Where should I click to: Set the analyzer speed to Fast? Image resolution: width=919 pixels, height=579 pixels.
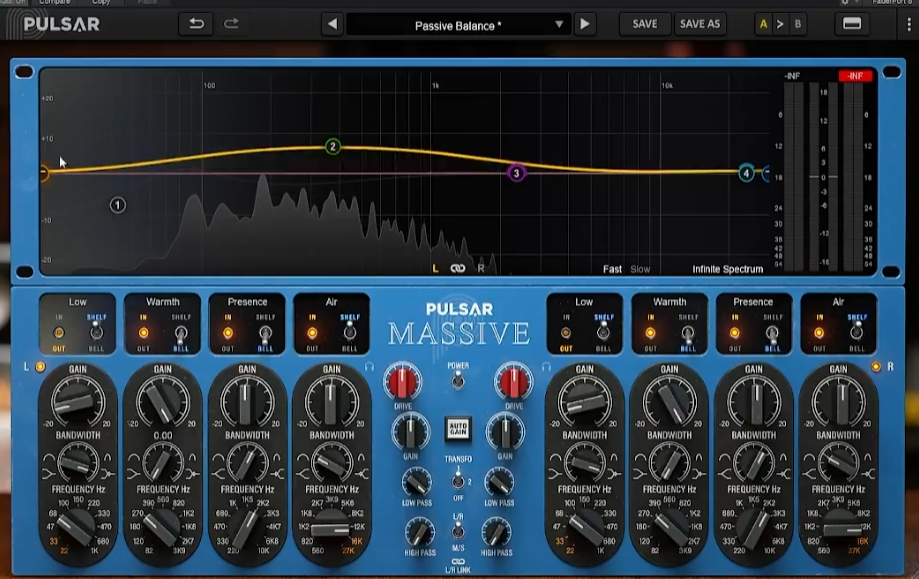pyautogui.click(x=612, y=269)
